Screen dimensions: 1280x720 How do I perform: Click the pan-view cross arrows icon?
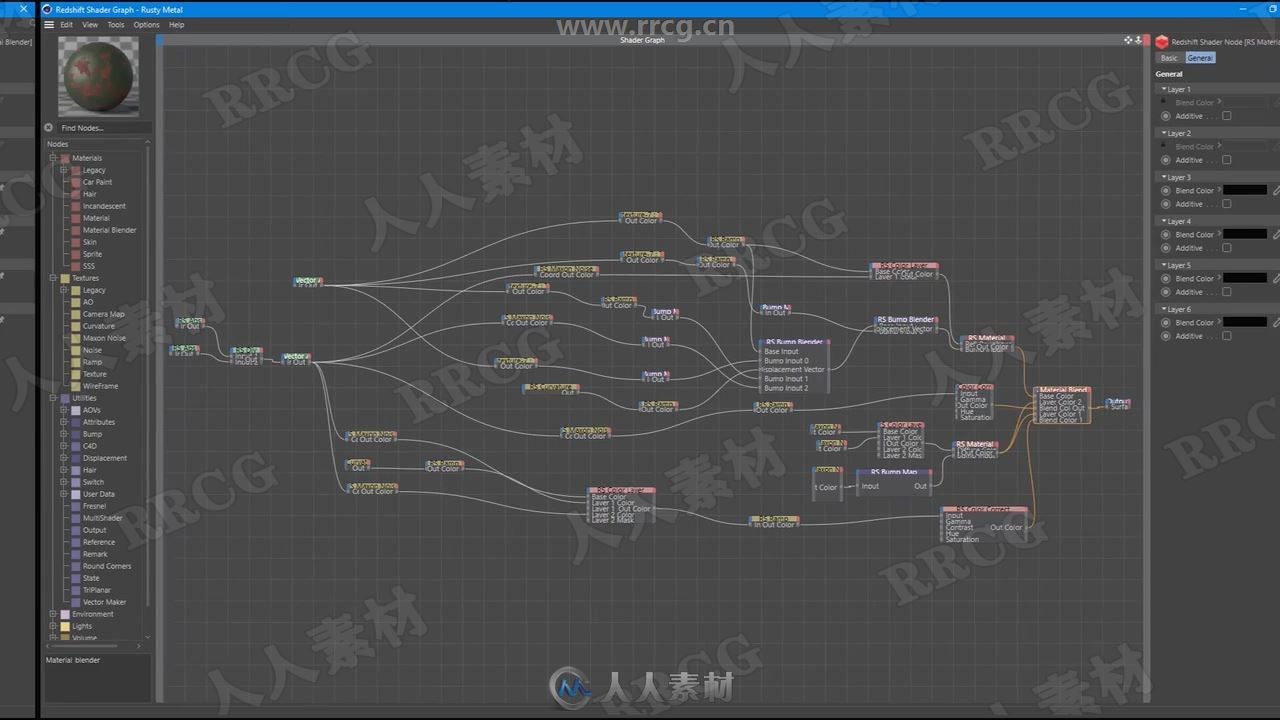(1128, 40)
